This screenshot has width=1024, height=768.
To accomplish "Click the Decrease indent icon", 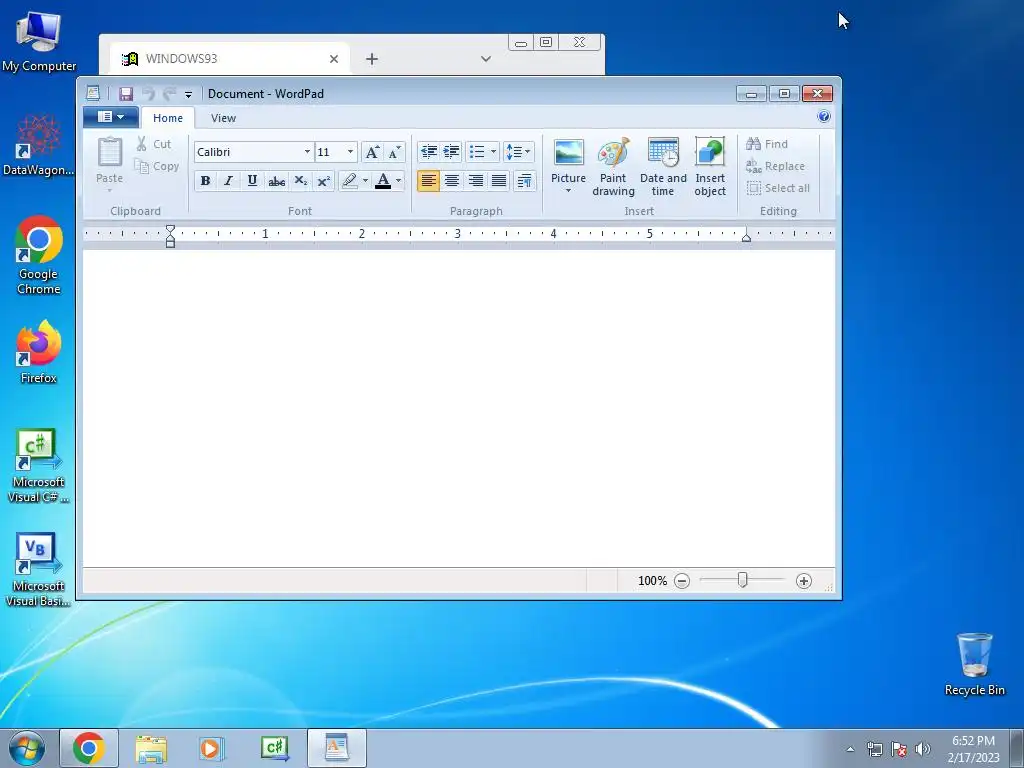I will tap(428, 152).
